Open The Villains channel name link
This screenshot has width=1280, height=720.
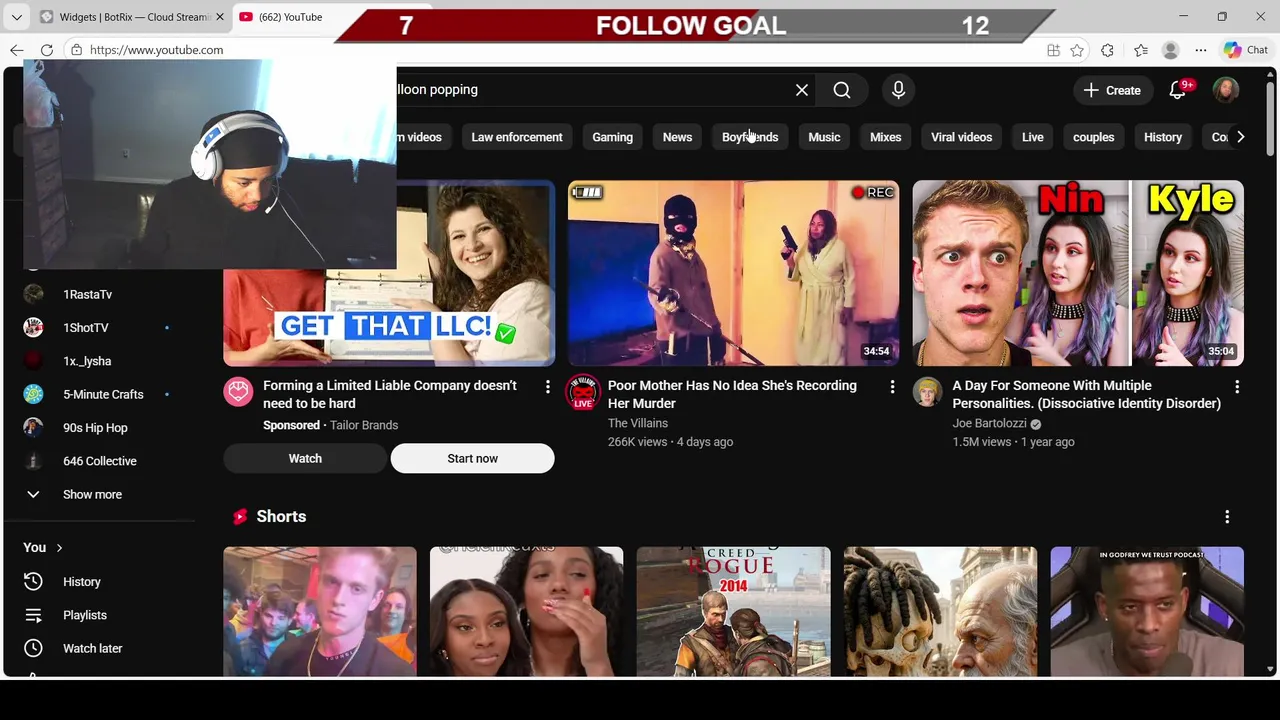637,423
